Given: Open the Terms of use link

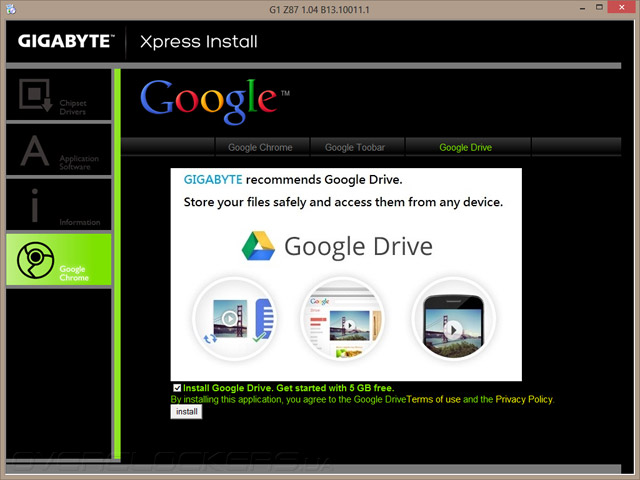Looking at the screenshot, I should point(433,400).
